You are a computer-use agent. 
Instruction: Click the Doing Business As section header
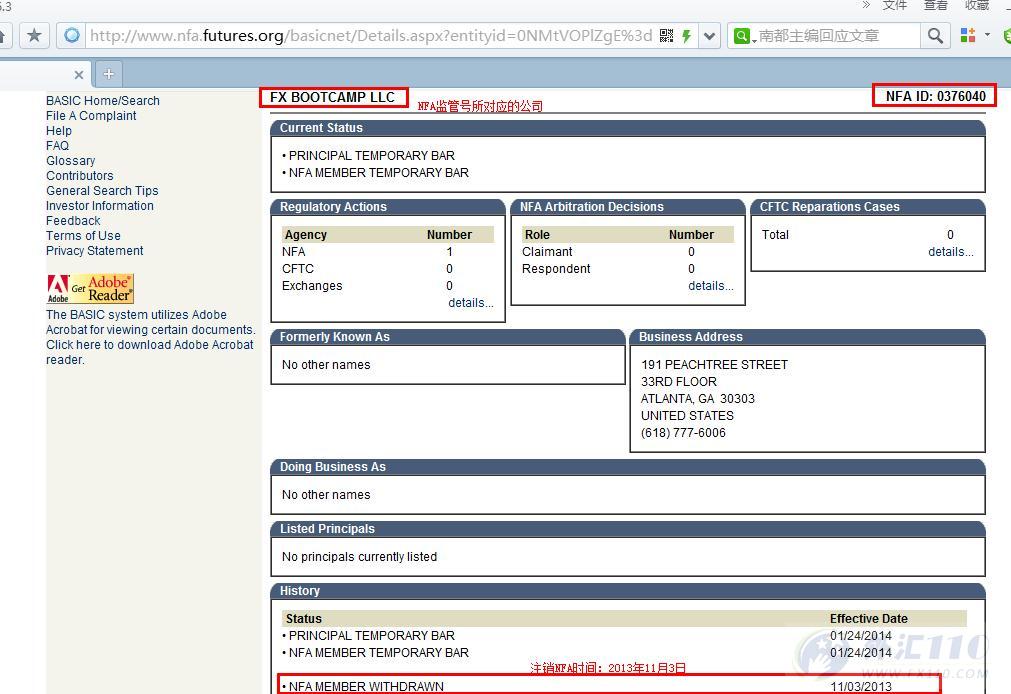point(628,467)
